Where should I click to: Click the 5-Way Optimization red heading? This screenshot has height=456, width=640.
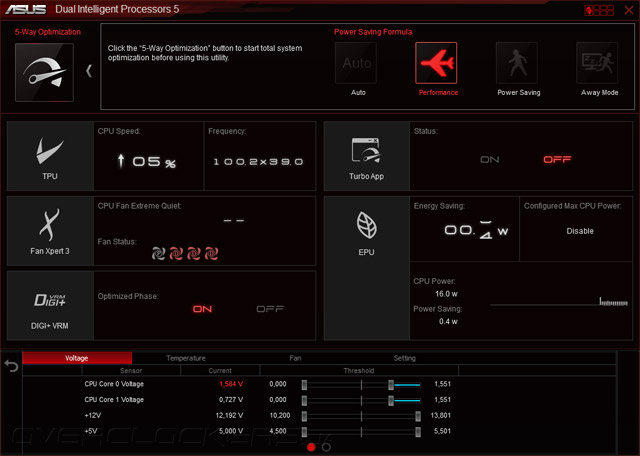[48, 32]
